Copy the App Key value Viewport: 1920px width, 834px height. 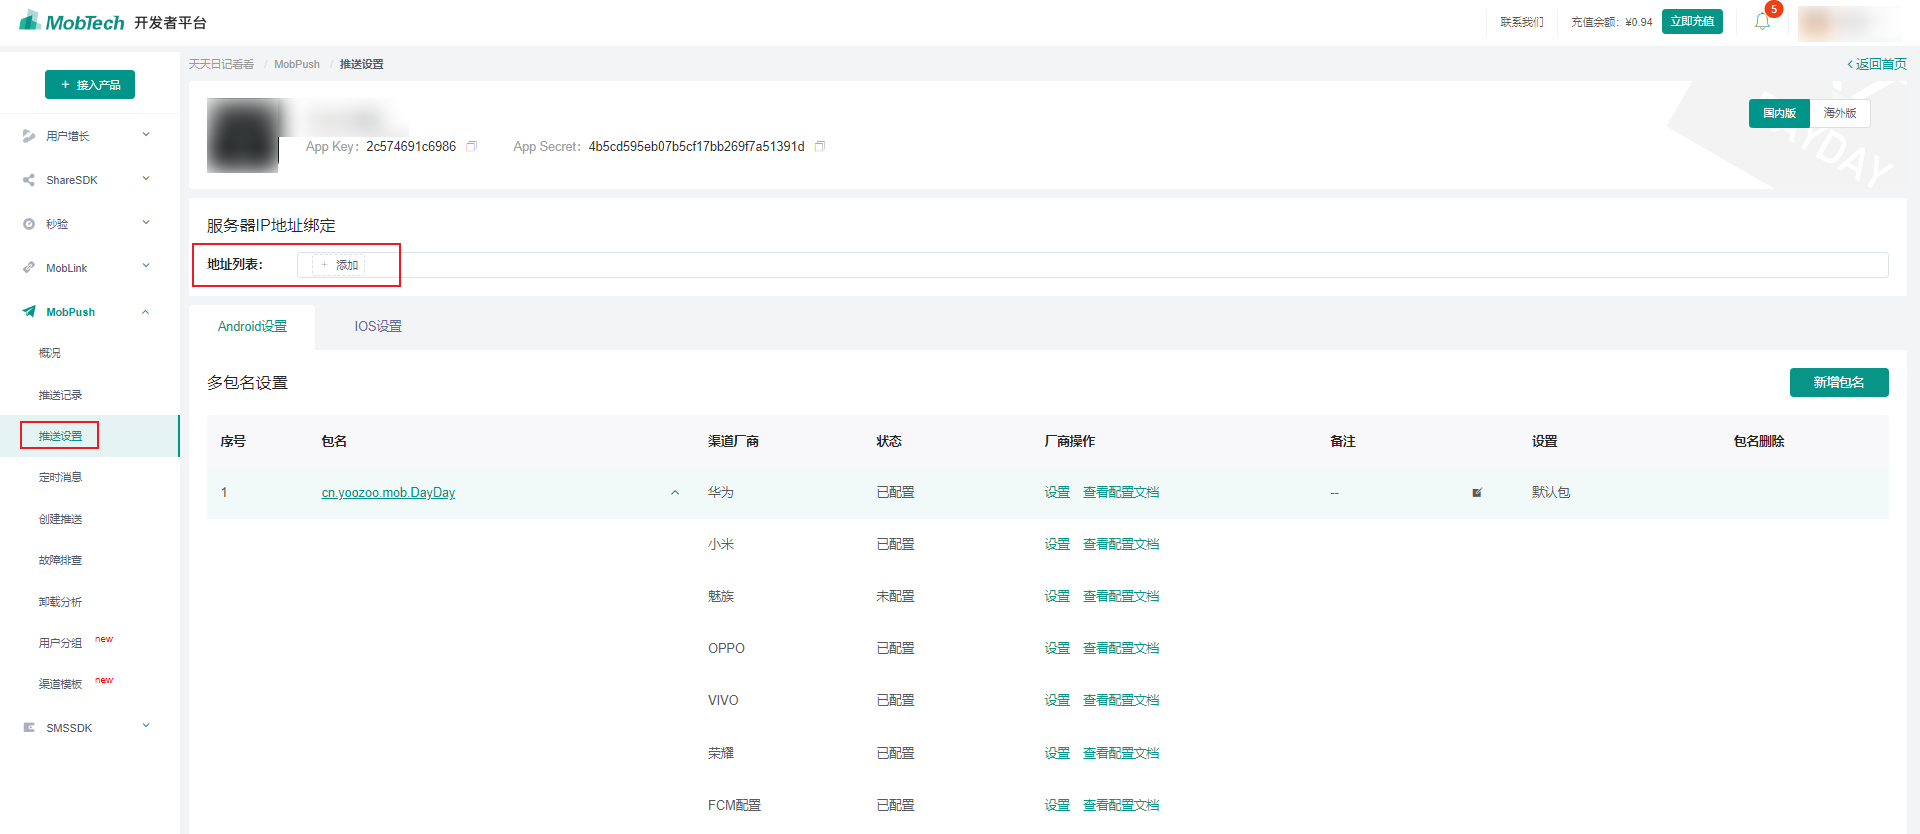[x=472, y=146]
